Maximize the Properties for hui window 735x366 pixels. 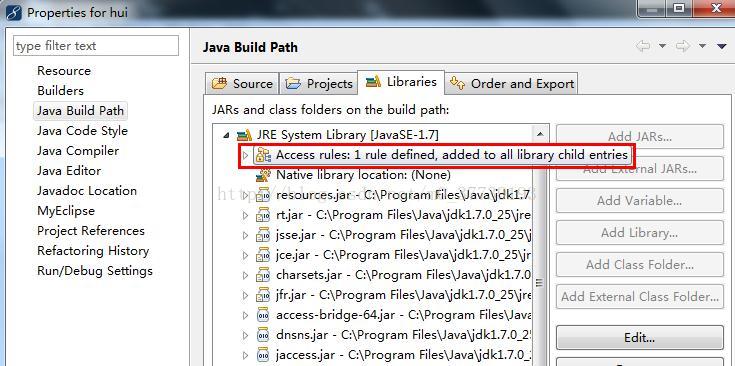[679, 8]
